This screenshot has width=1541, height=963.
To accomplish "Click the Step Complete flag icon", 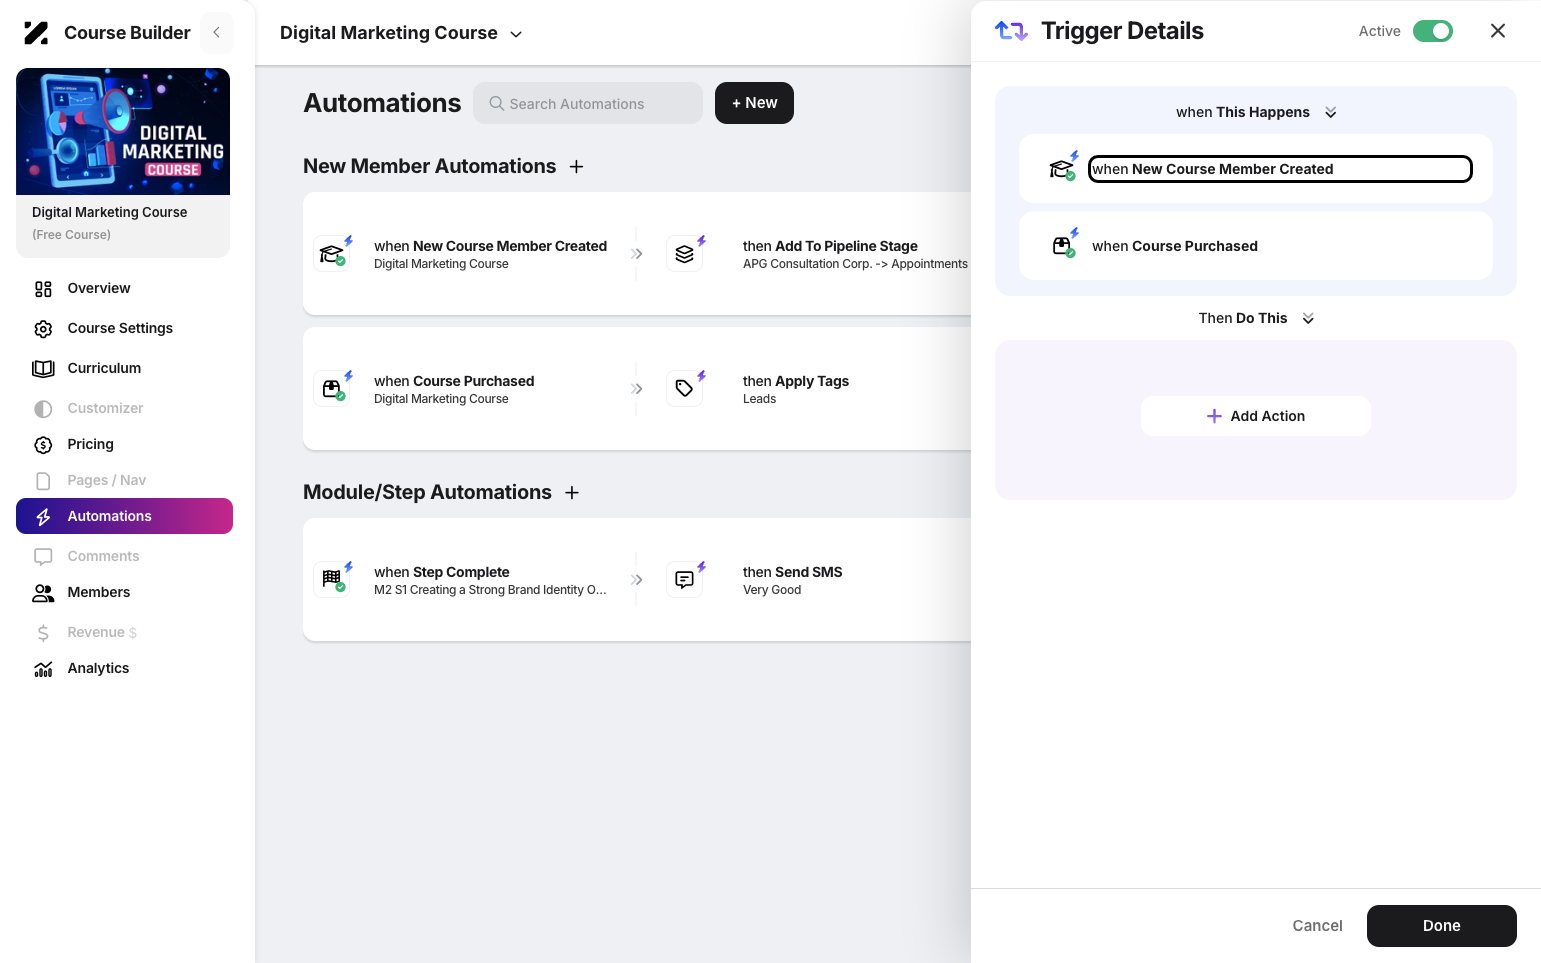I will click(x=332, y=579).
